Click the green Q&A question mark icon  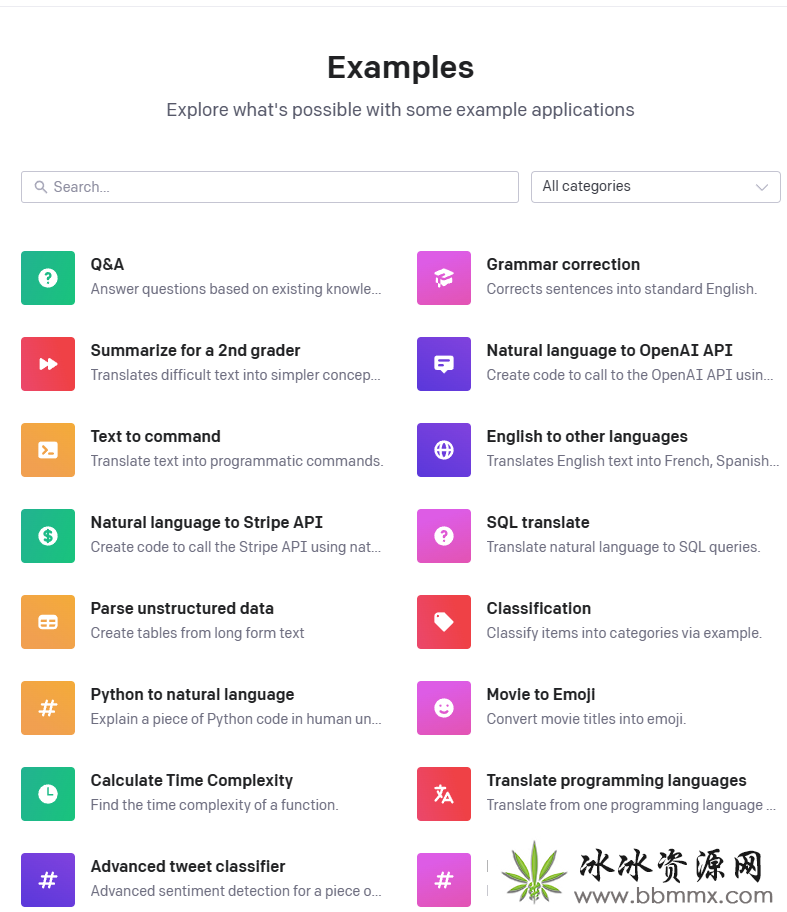tap(48, 278)
